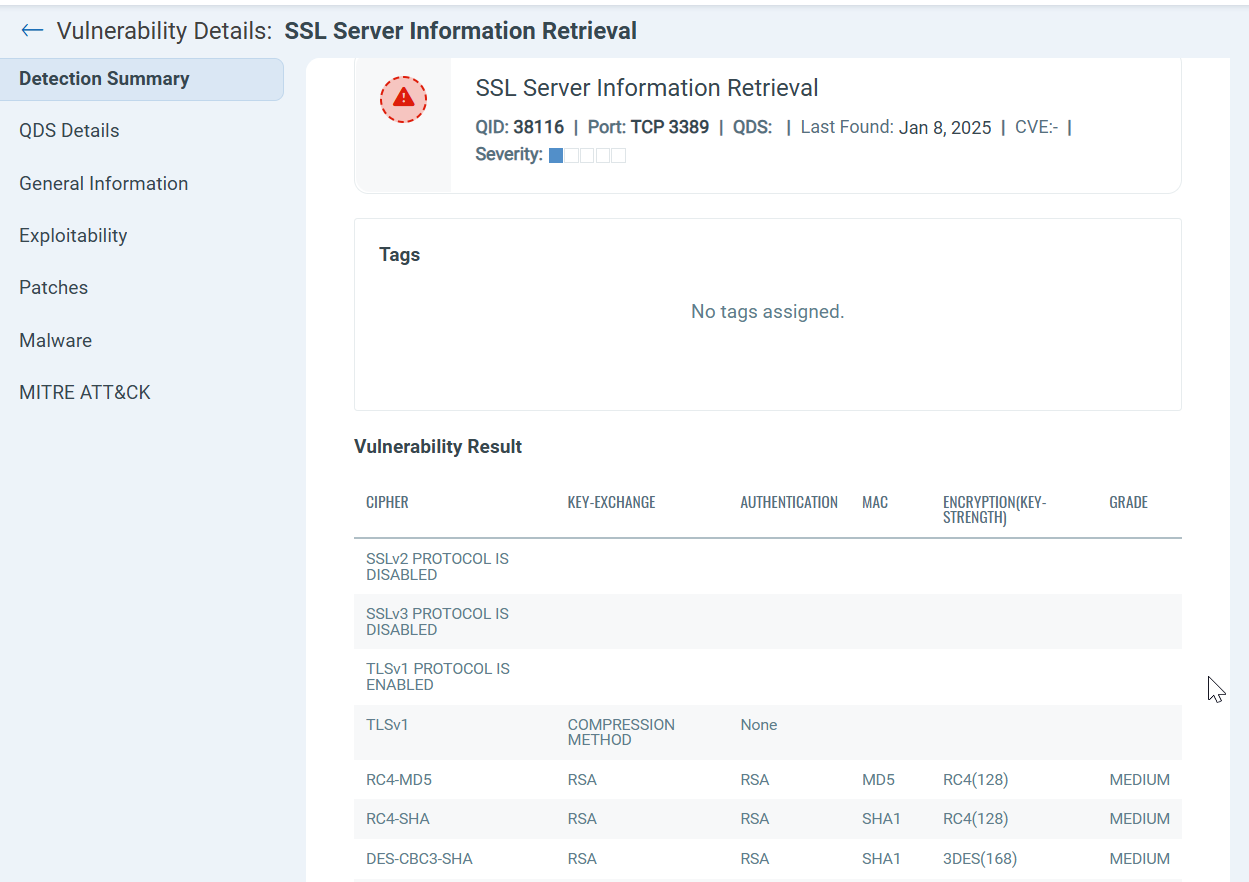
Task: Open the MITRE ATT&CK section
Action: click(x=84, y=392)
